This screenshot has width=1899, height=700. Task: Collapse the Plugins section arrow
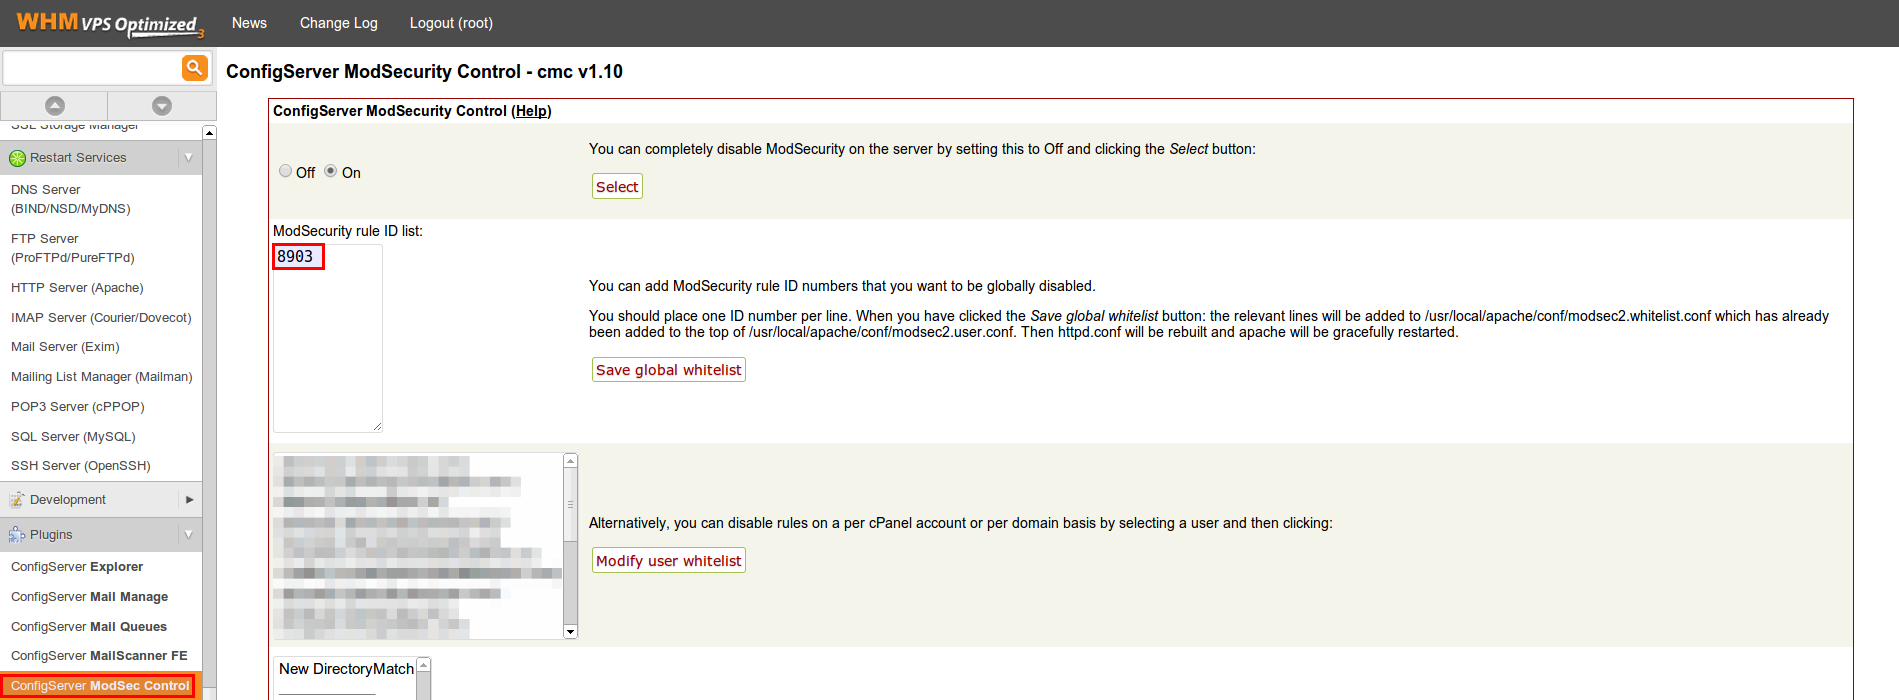(189, 535)
